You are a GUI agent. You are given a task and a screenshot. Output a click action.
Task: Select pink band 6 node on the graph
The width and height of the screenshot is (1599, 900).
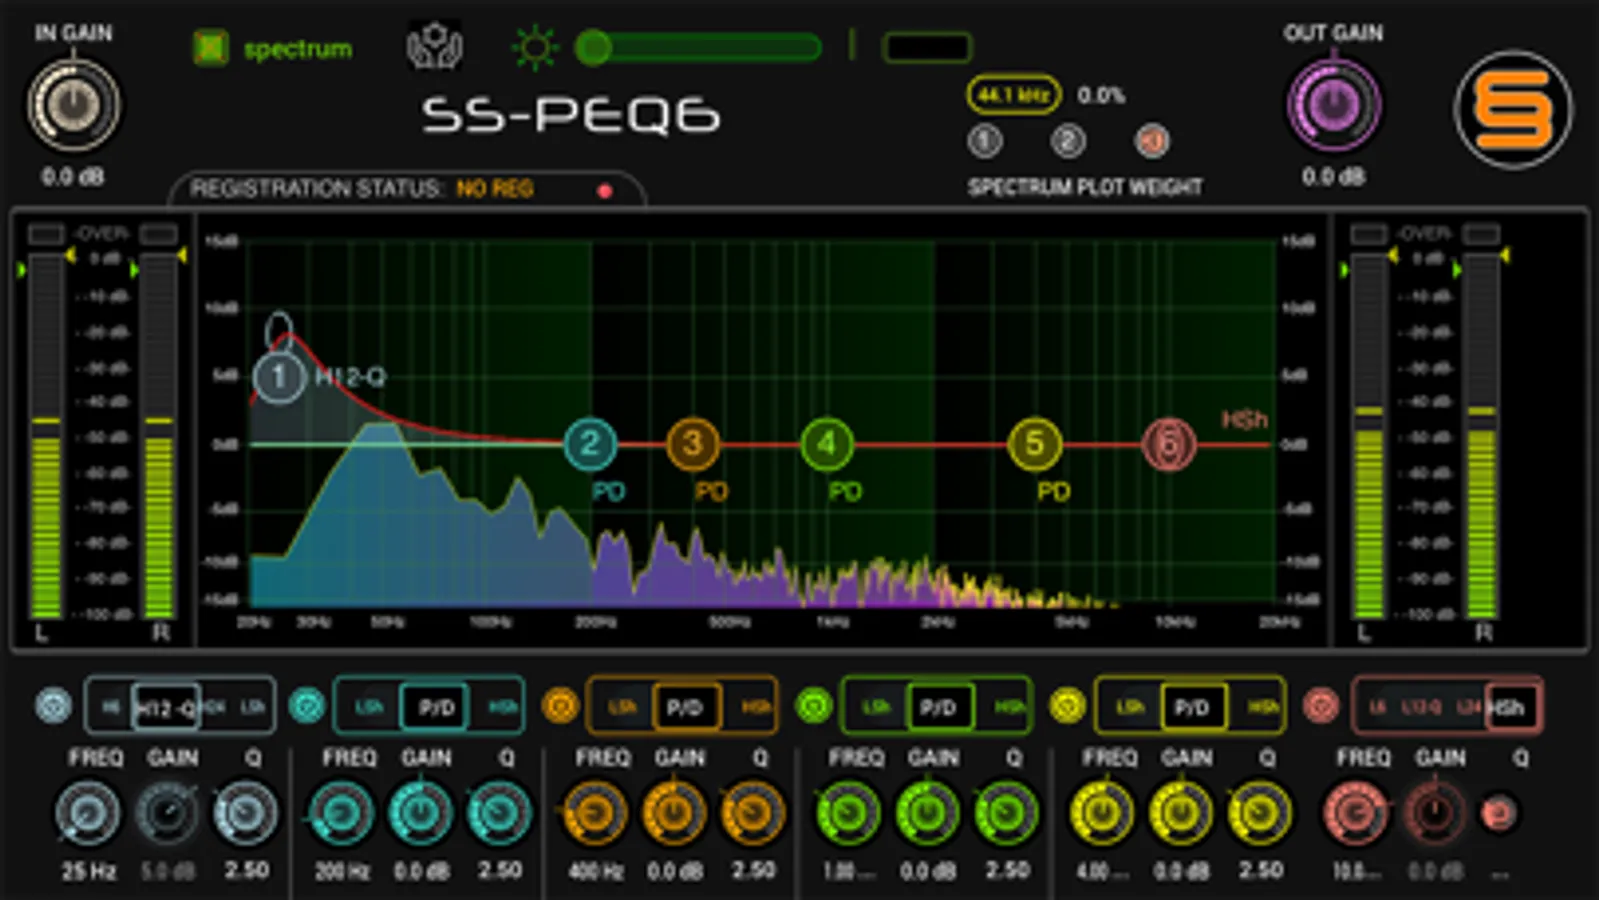[1168, 443]
